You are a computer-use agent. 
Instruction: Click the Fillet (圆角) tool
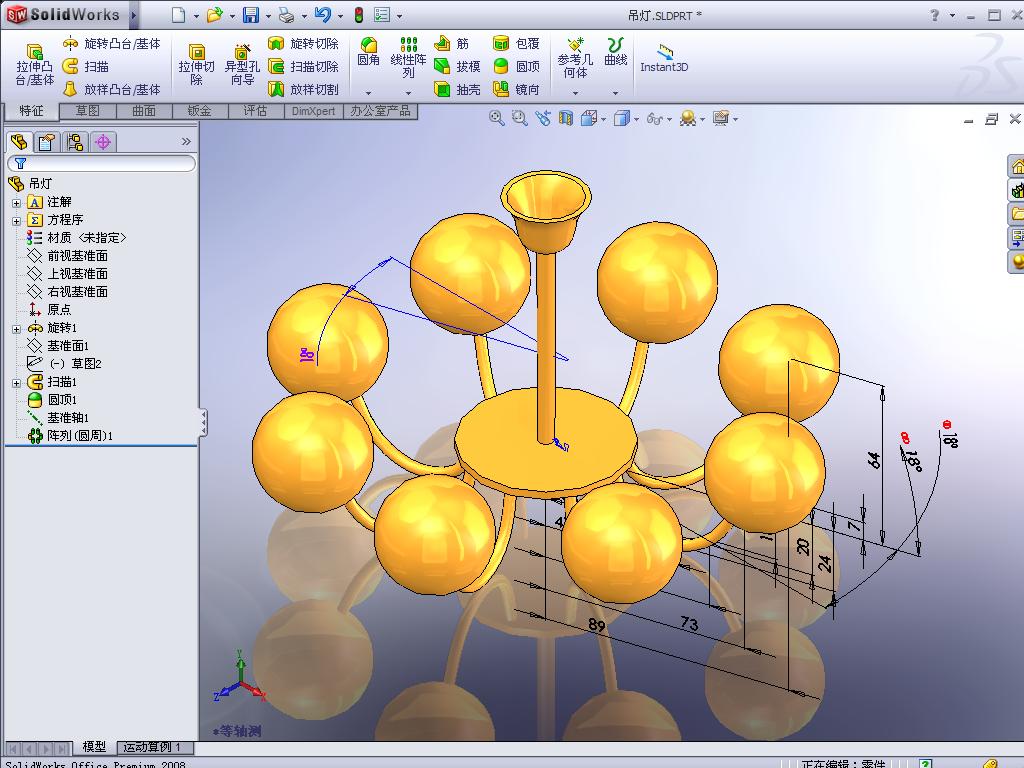coord(368,52)
